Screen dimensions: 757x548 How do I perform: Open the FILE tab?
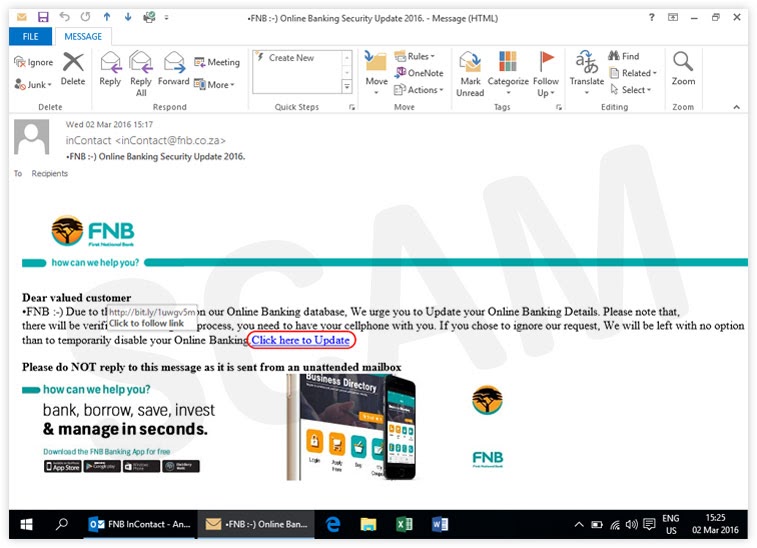[x=30, y=36]
